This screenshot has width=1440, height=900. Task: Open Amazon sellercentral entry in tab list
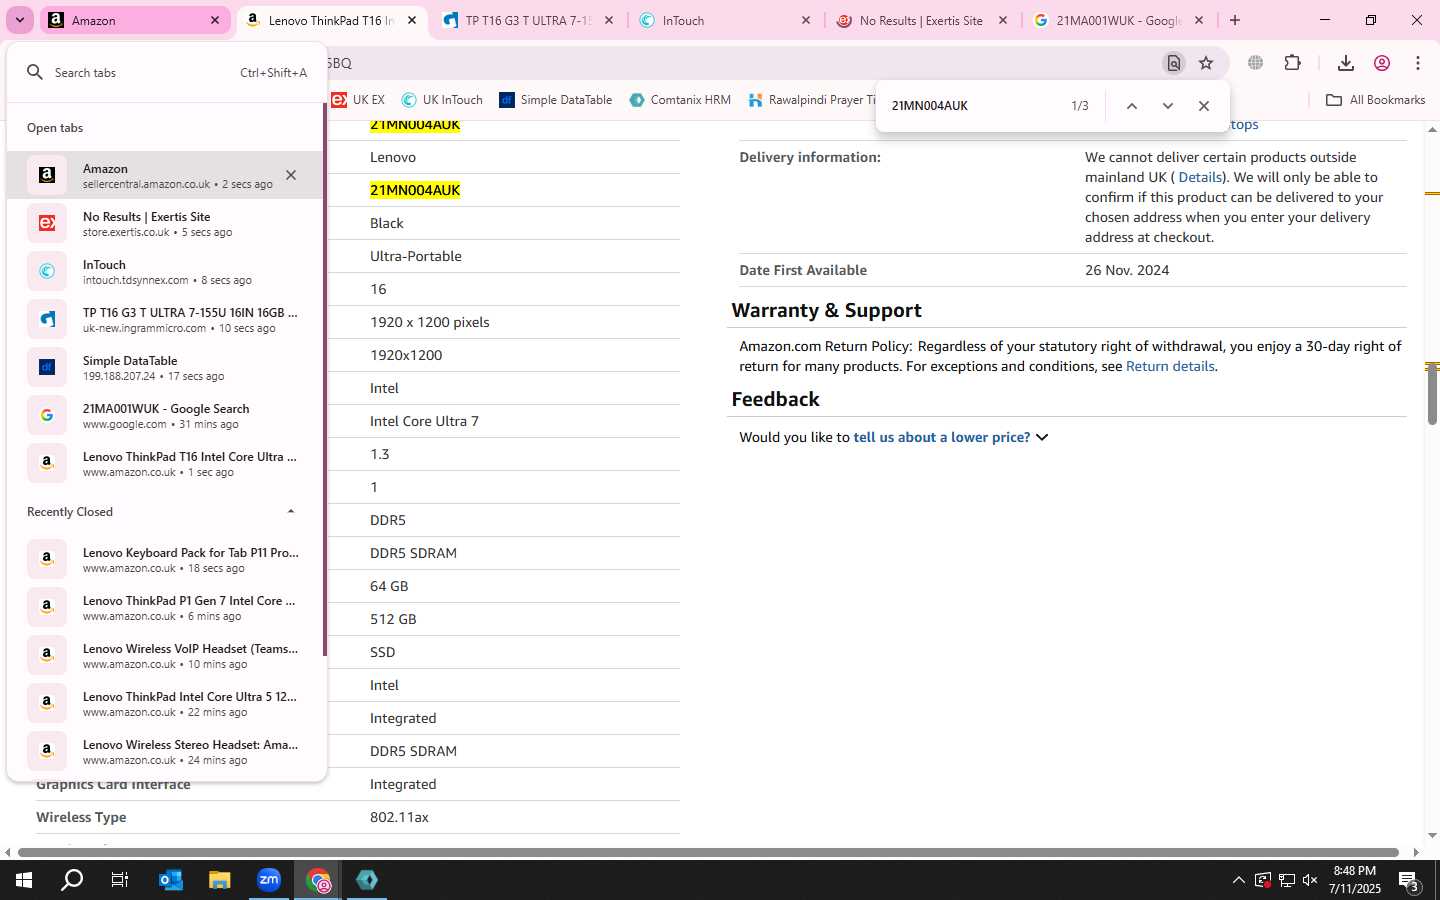166,175
